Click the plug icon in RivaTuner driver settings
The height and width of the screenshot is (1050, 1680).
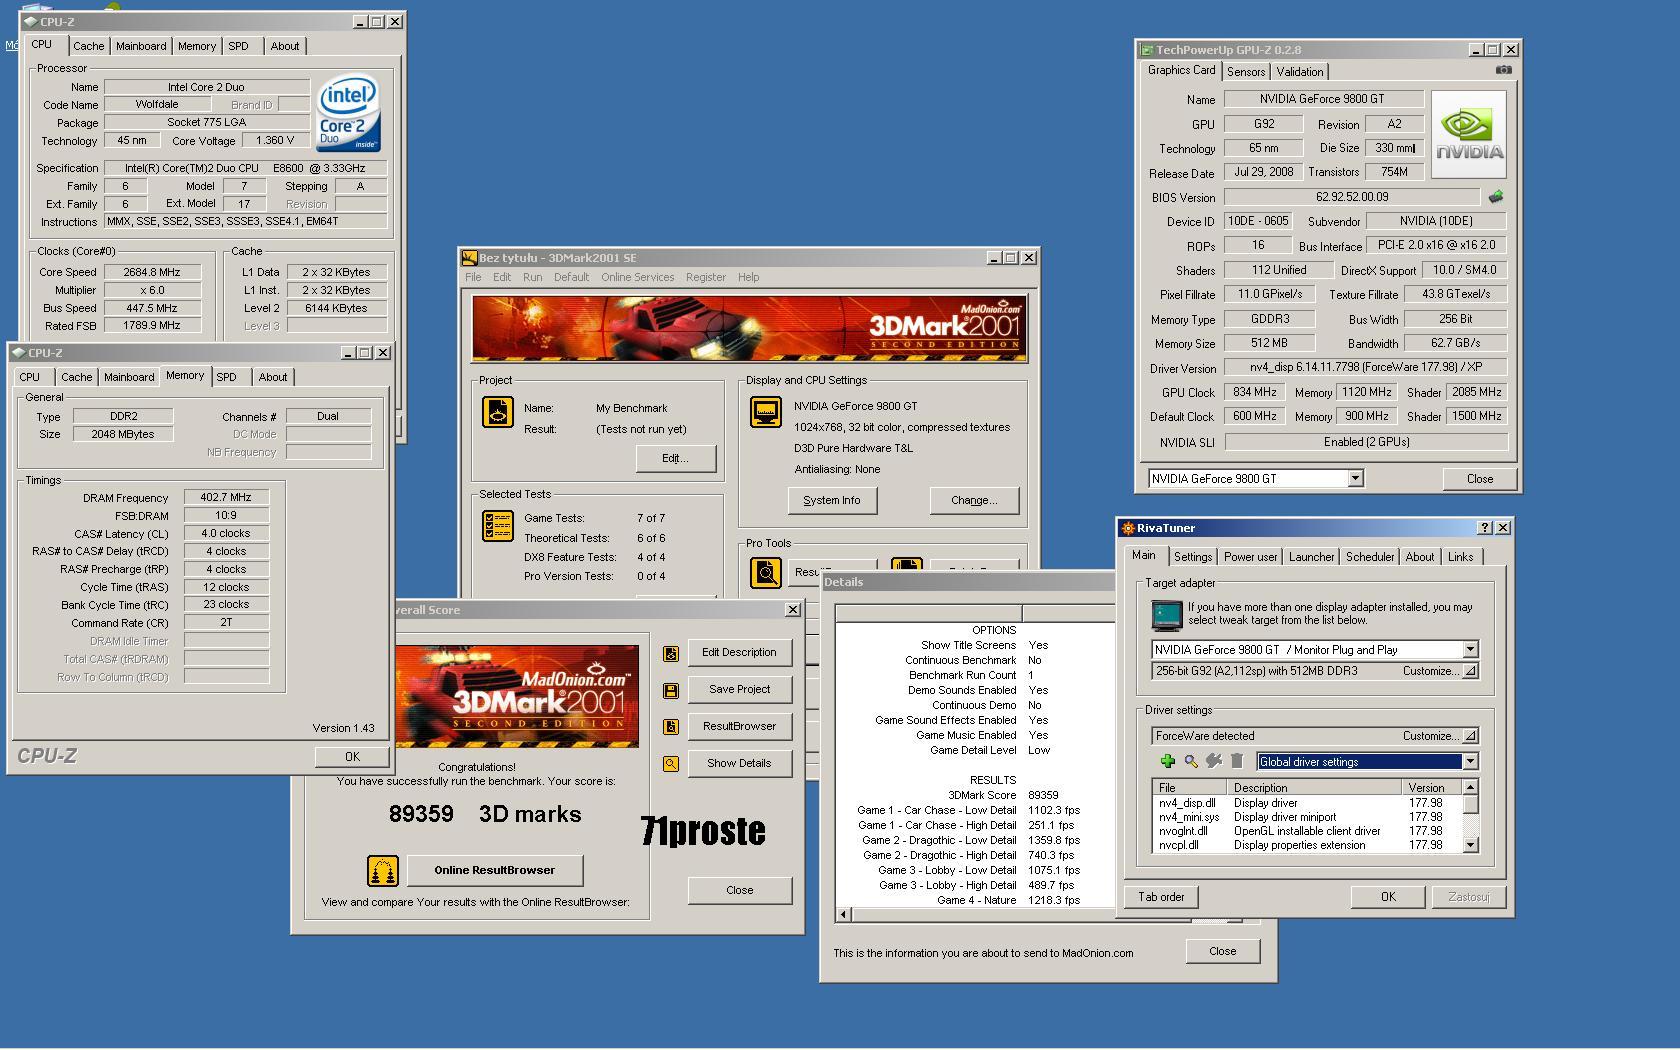pos(1214,761)
